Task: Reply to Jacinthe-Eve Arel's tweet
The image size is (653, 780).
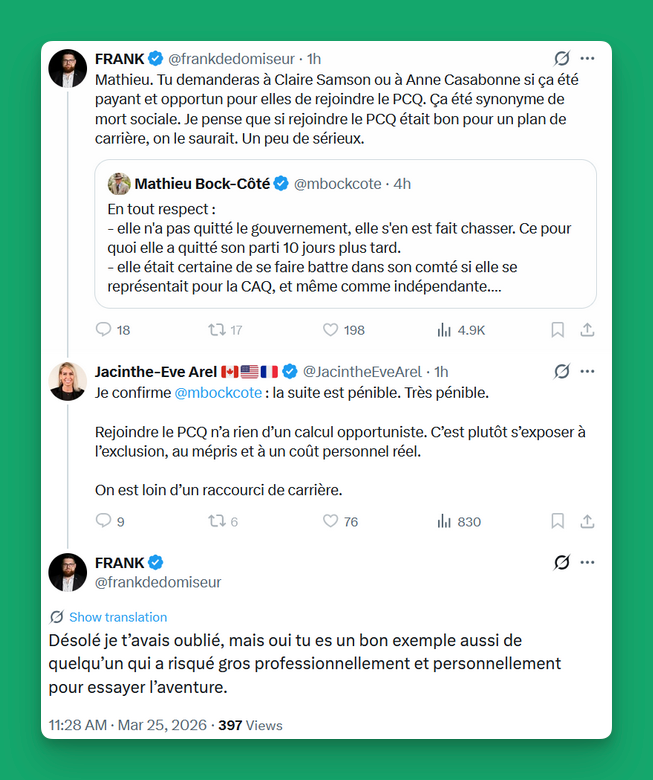Action: tap(104, 521)
